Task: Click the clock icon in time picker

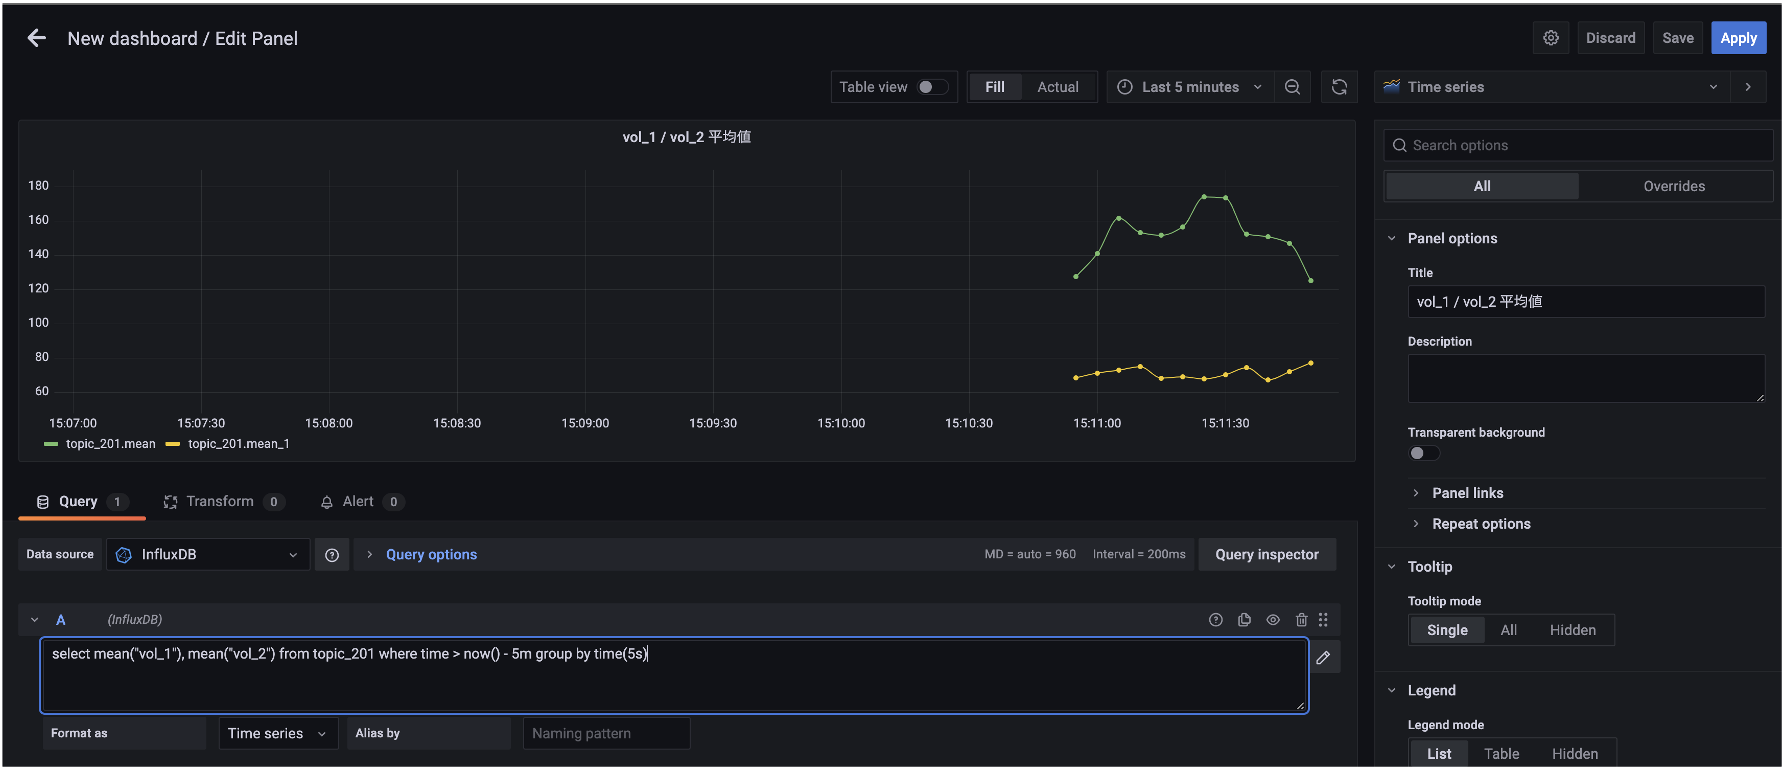Action: click(x=1125, y=87)
